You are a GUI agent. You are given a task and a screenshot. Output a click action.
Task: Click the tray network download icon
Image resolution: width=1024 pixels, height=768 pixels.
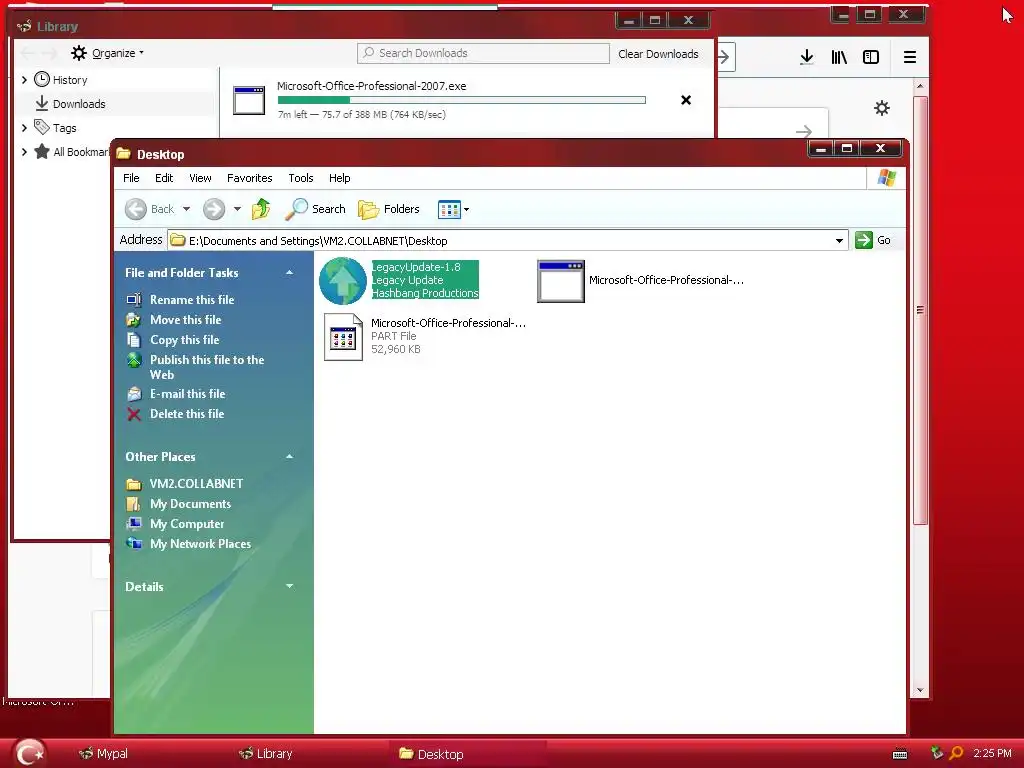coord(937,753)
